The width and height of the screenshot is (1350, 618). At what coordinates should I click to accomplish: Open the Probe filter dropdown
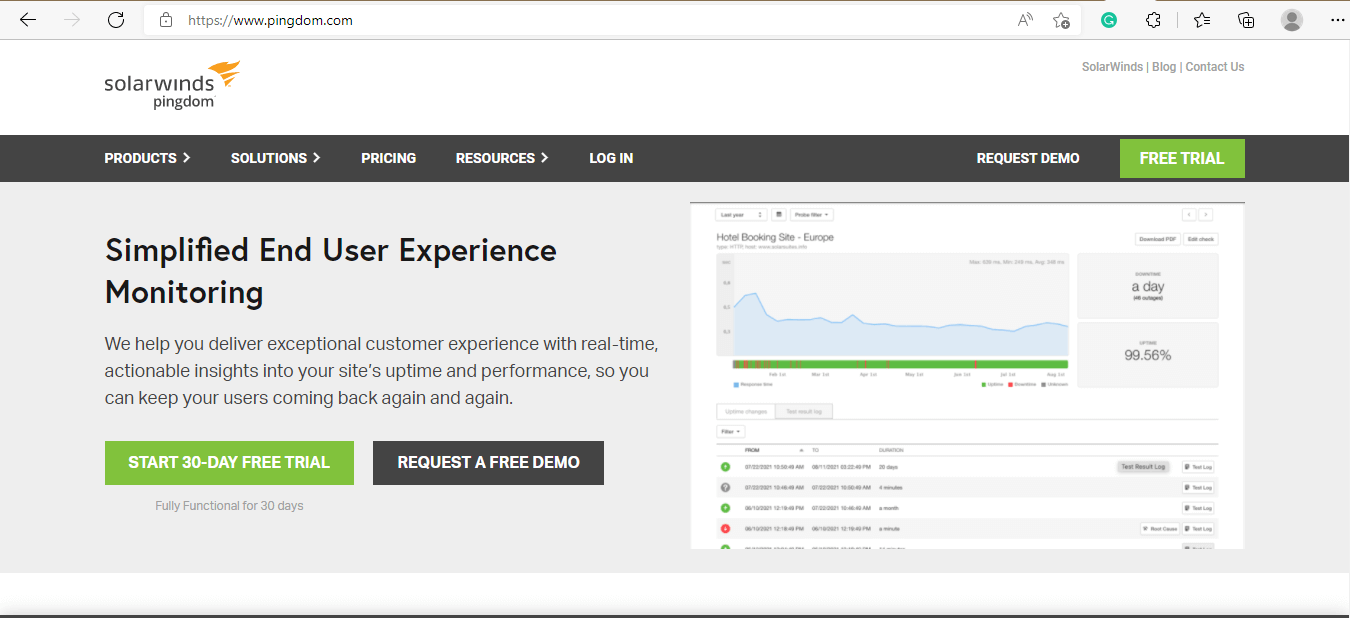811,214
